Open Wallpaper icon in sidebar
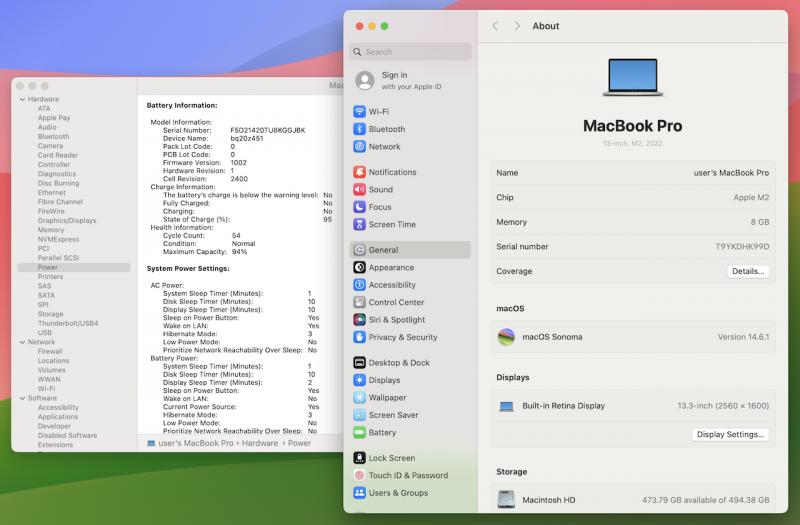Image resolution: width=800 pixels, height=525 pixels. [x=359, y=397]
